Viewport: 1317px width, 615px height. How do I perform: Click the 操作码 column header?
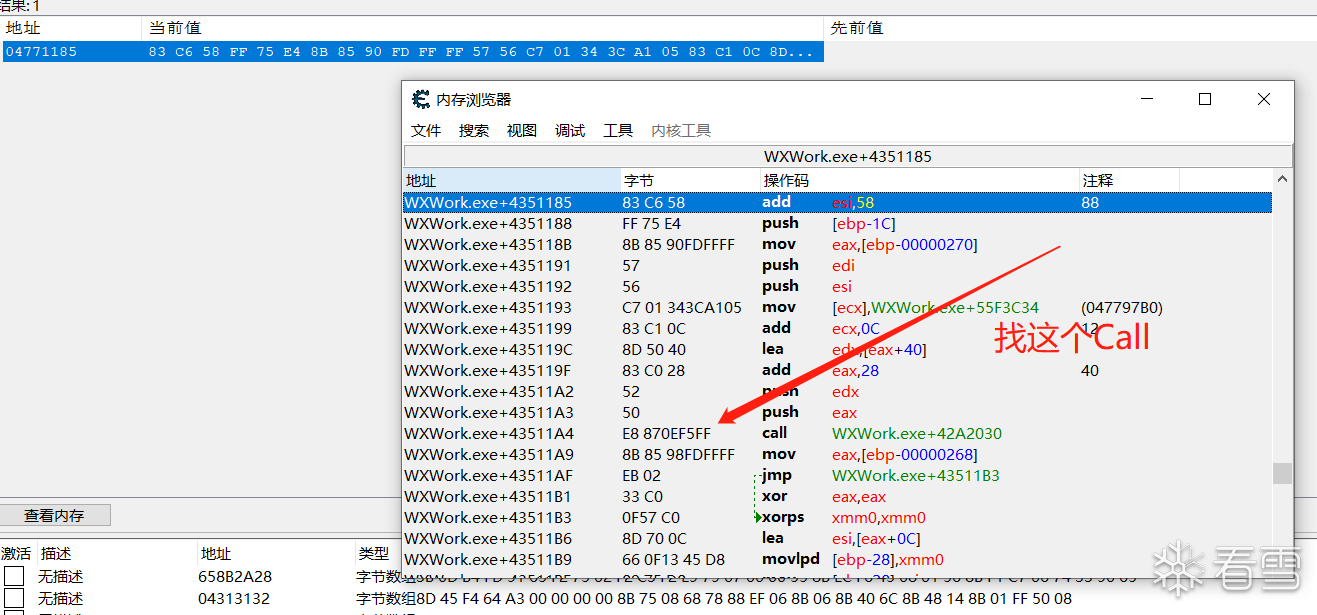(919, 181)
